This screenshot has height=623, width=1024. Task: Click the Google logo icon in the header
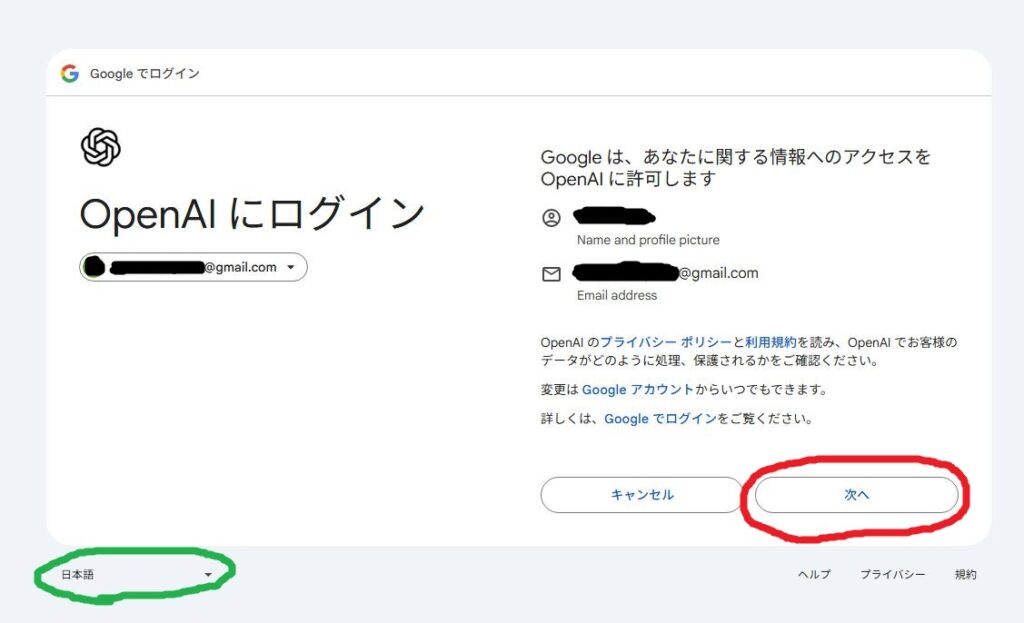[70, 73]
